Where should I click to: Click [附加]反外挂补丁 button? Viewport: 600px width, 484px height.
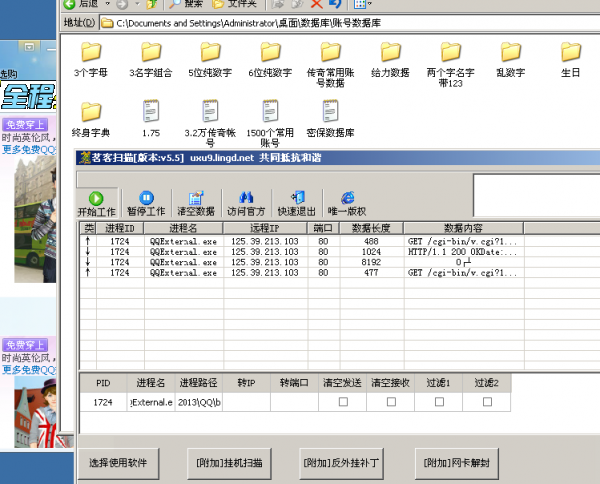coord(341,463)
